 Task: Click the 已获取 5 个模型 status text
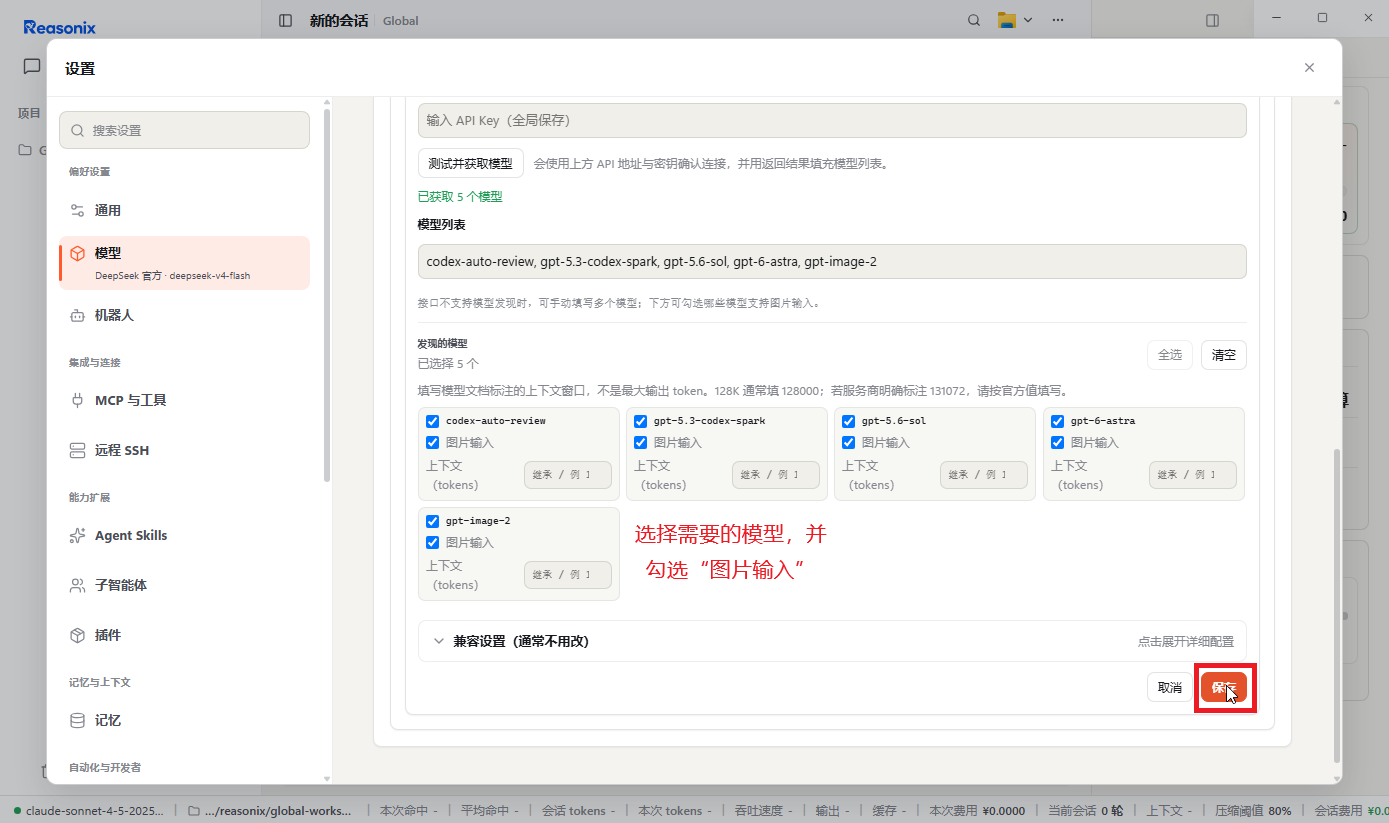(460, 197)
